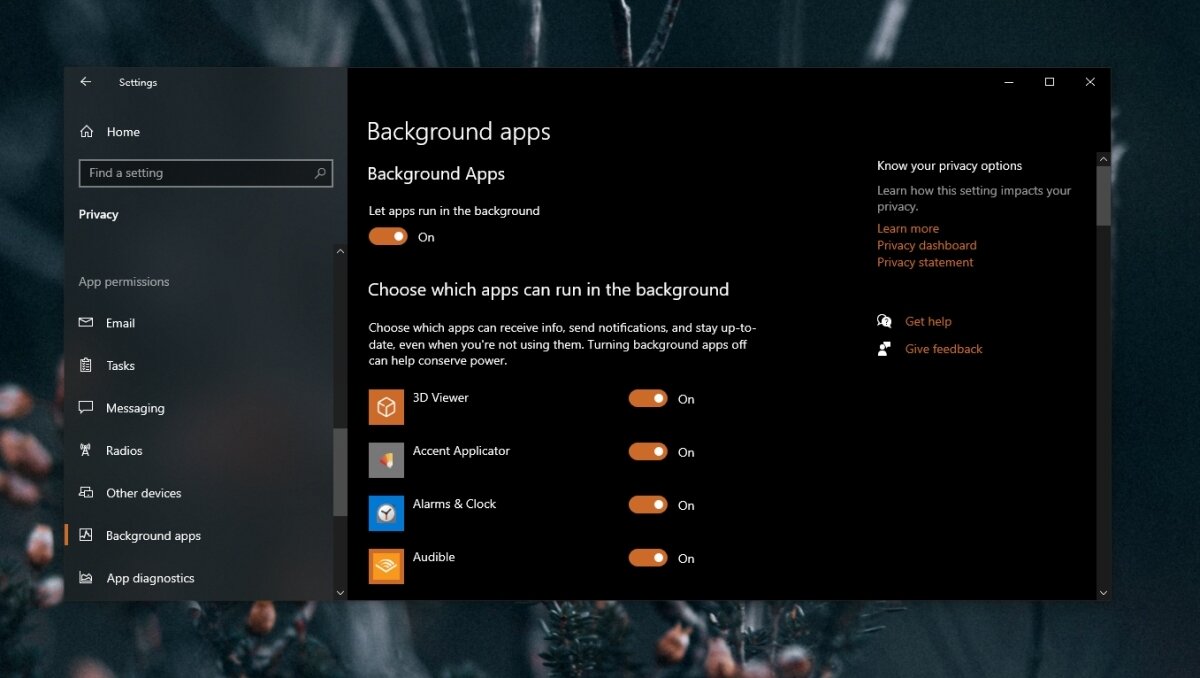1200x678 pixels.
Task: Click the main pane scroll-down arrow
Action: coord(1103,593)
